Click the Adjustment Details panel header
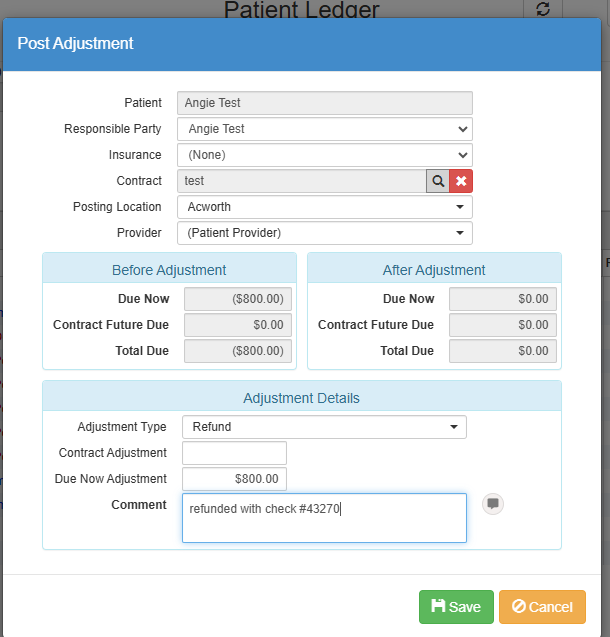 (x=302, y=398)
